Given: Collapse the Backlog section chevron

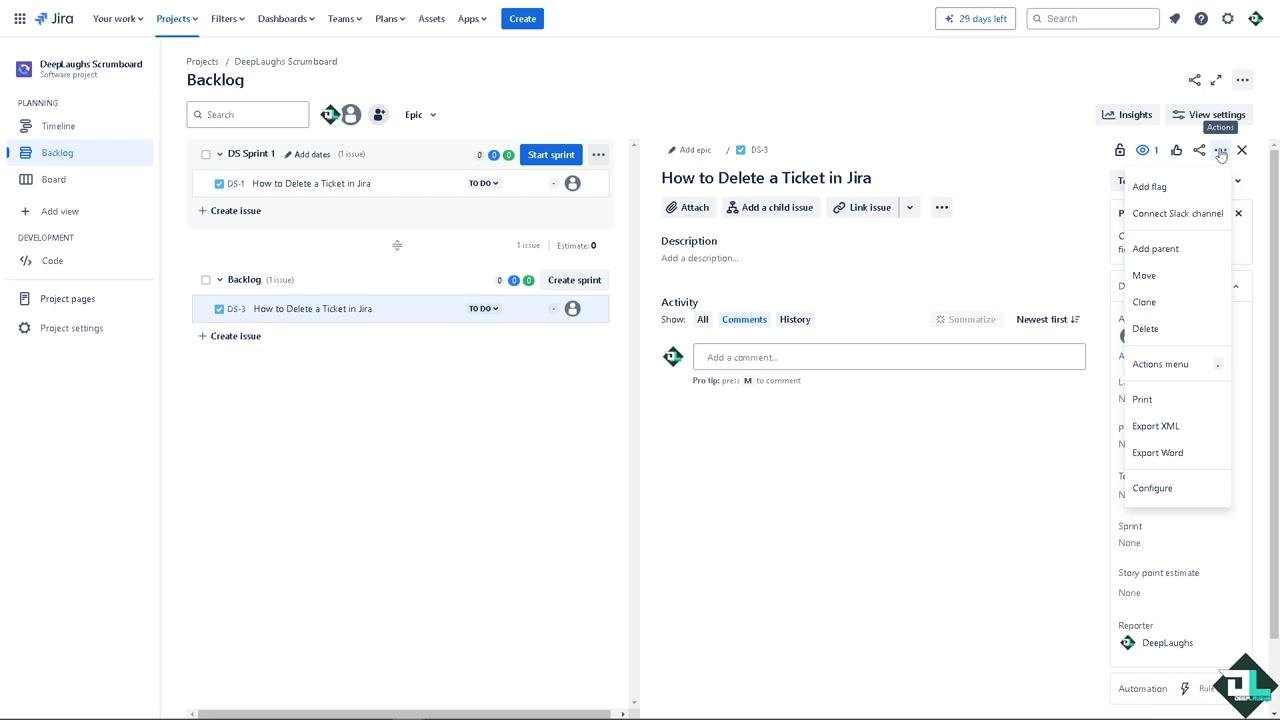Looking at the screenshot, I should [x=220, y=280].
